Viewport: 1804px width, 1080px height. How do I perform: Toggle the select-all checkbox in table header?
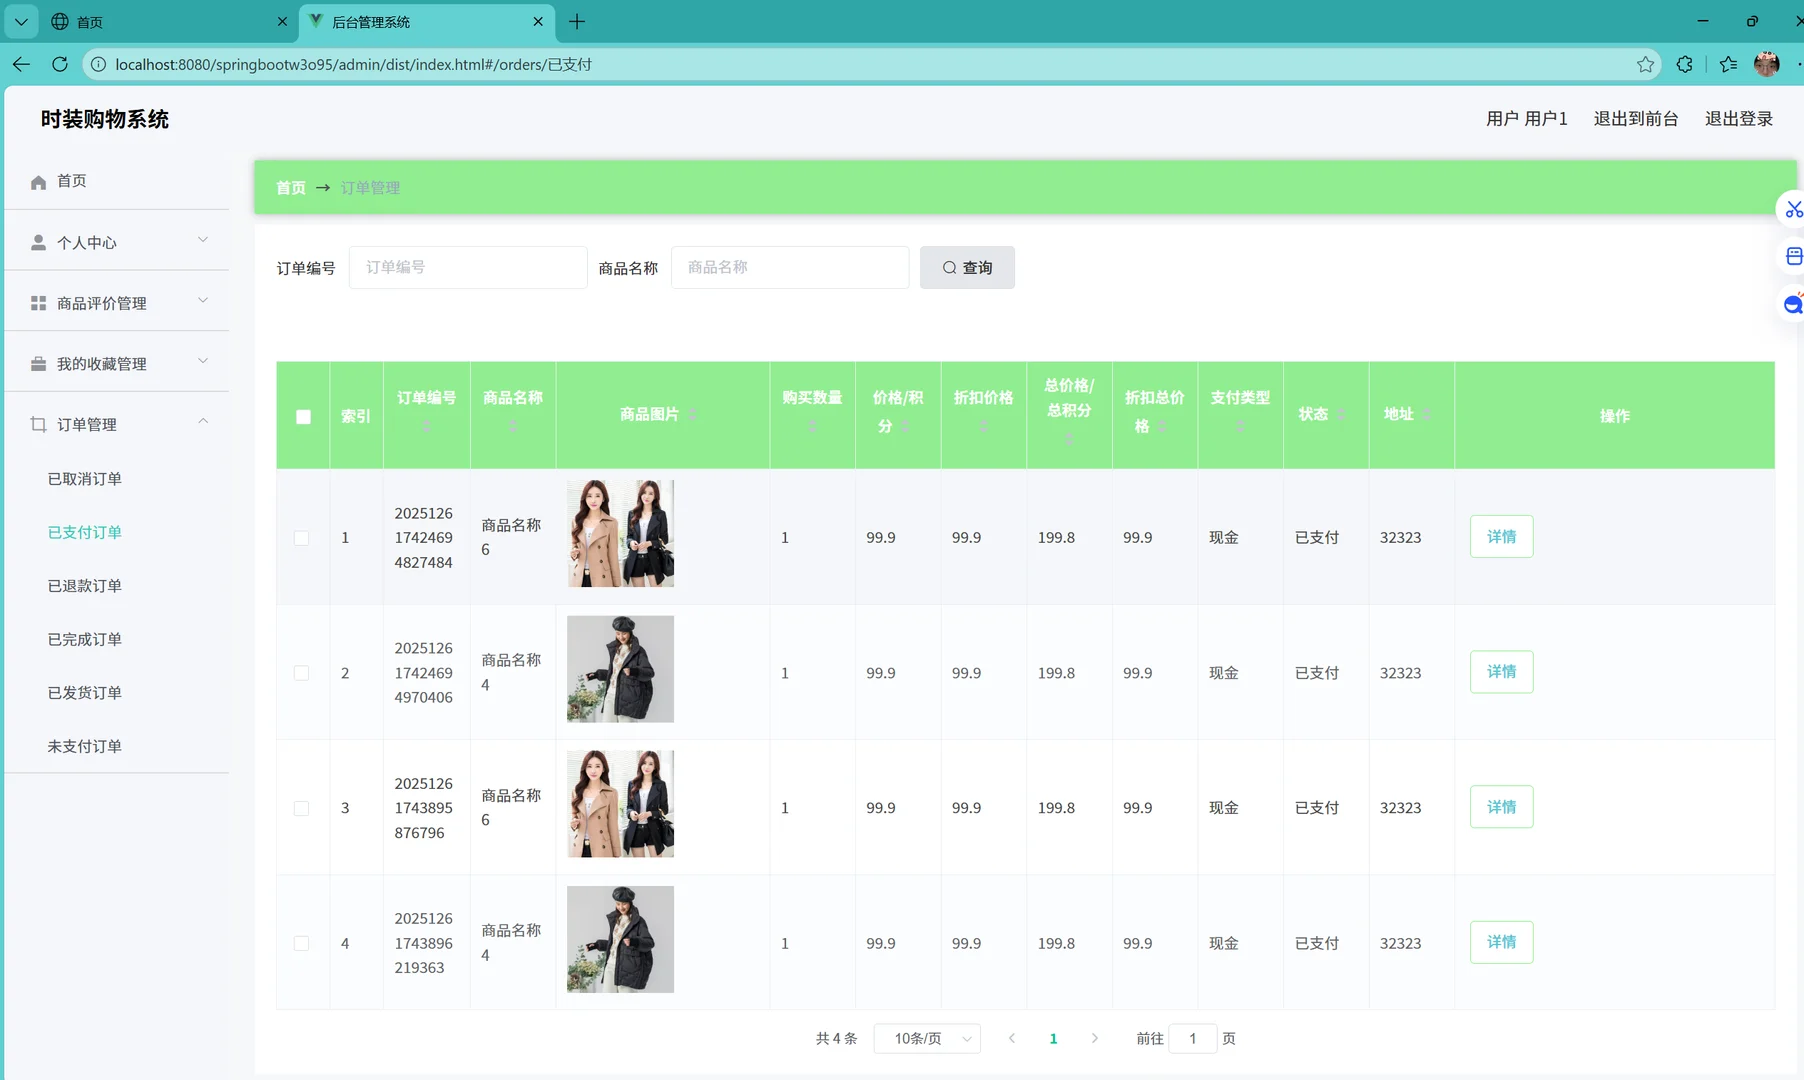point(303,416)
